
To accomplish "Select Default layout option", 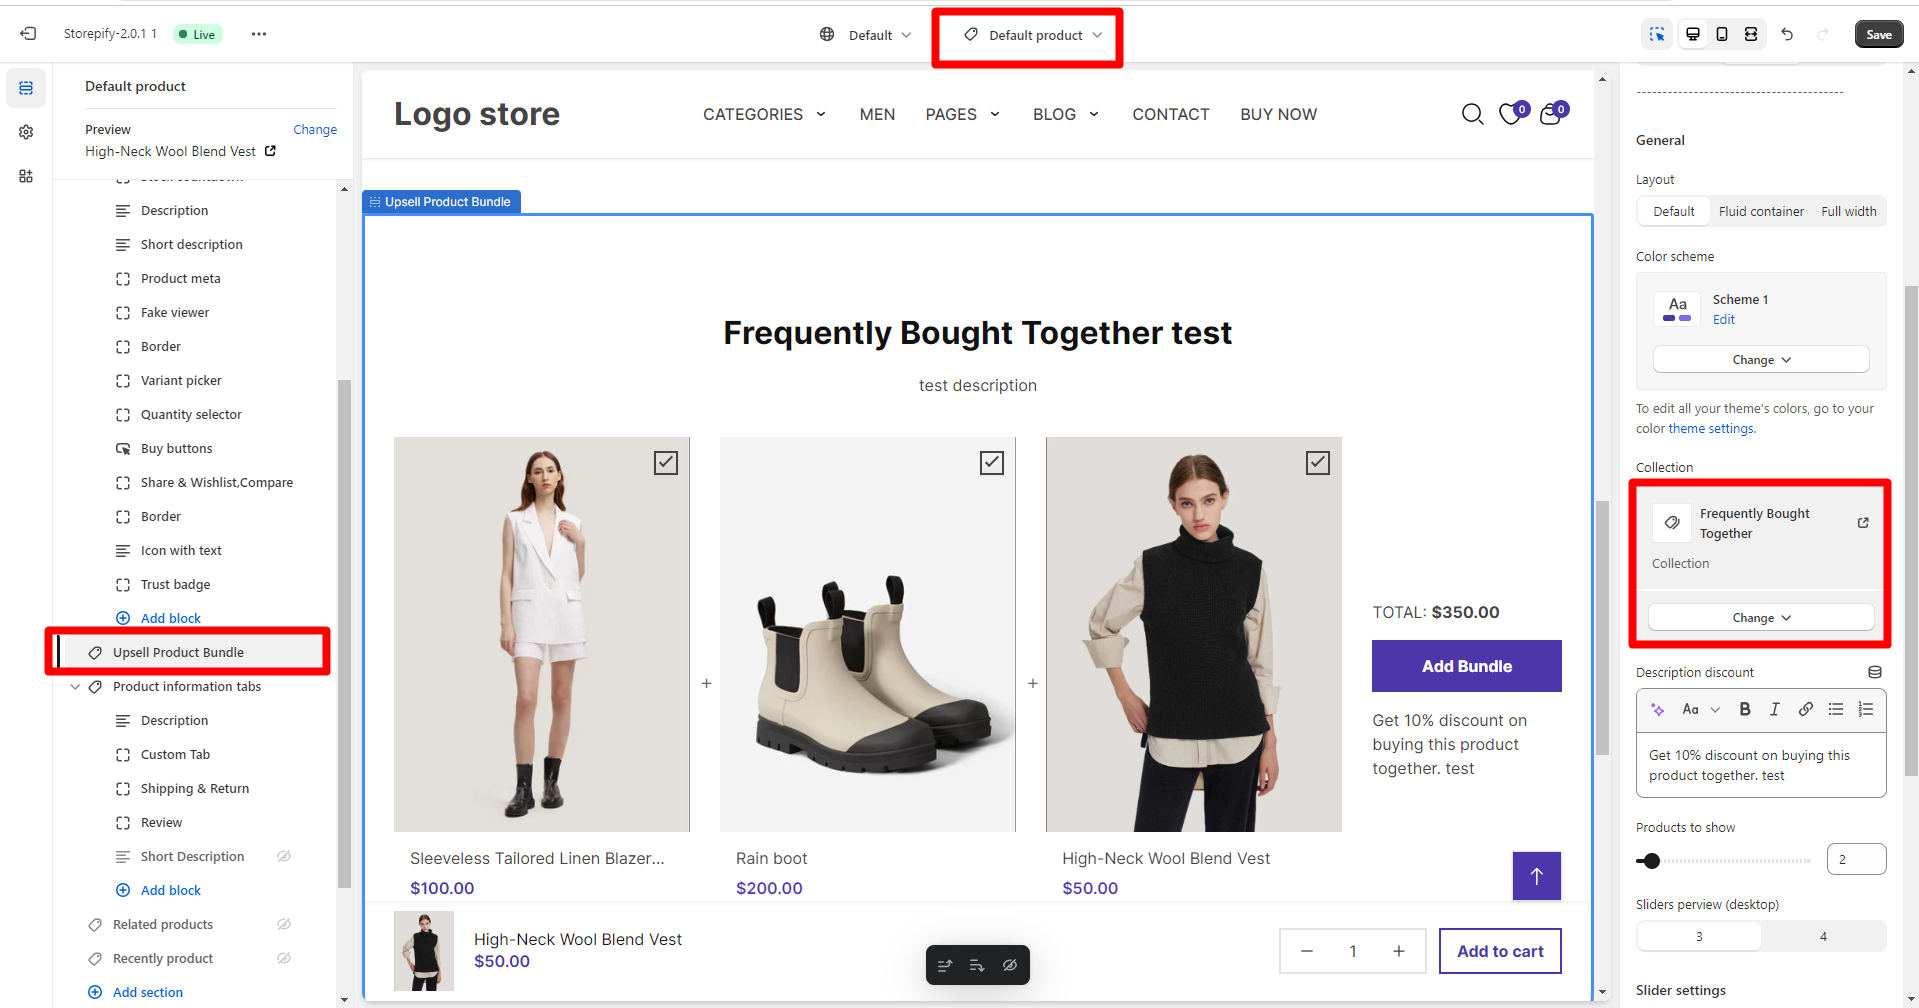I will pyautogui.click(x=1674, y=211).
